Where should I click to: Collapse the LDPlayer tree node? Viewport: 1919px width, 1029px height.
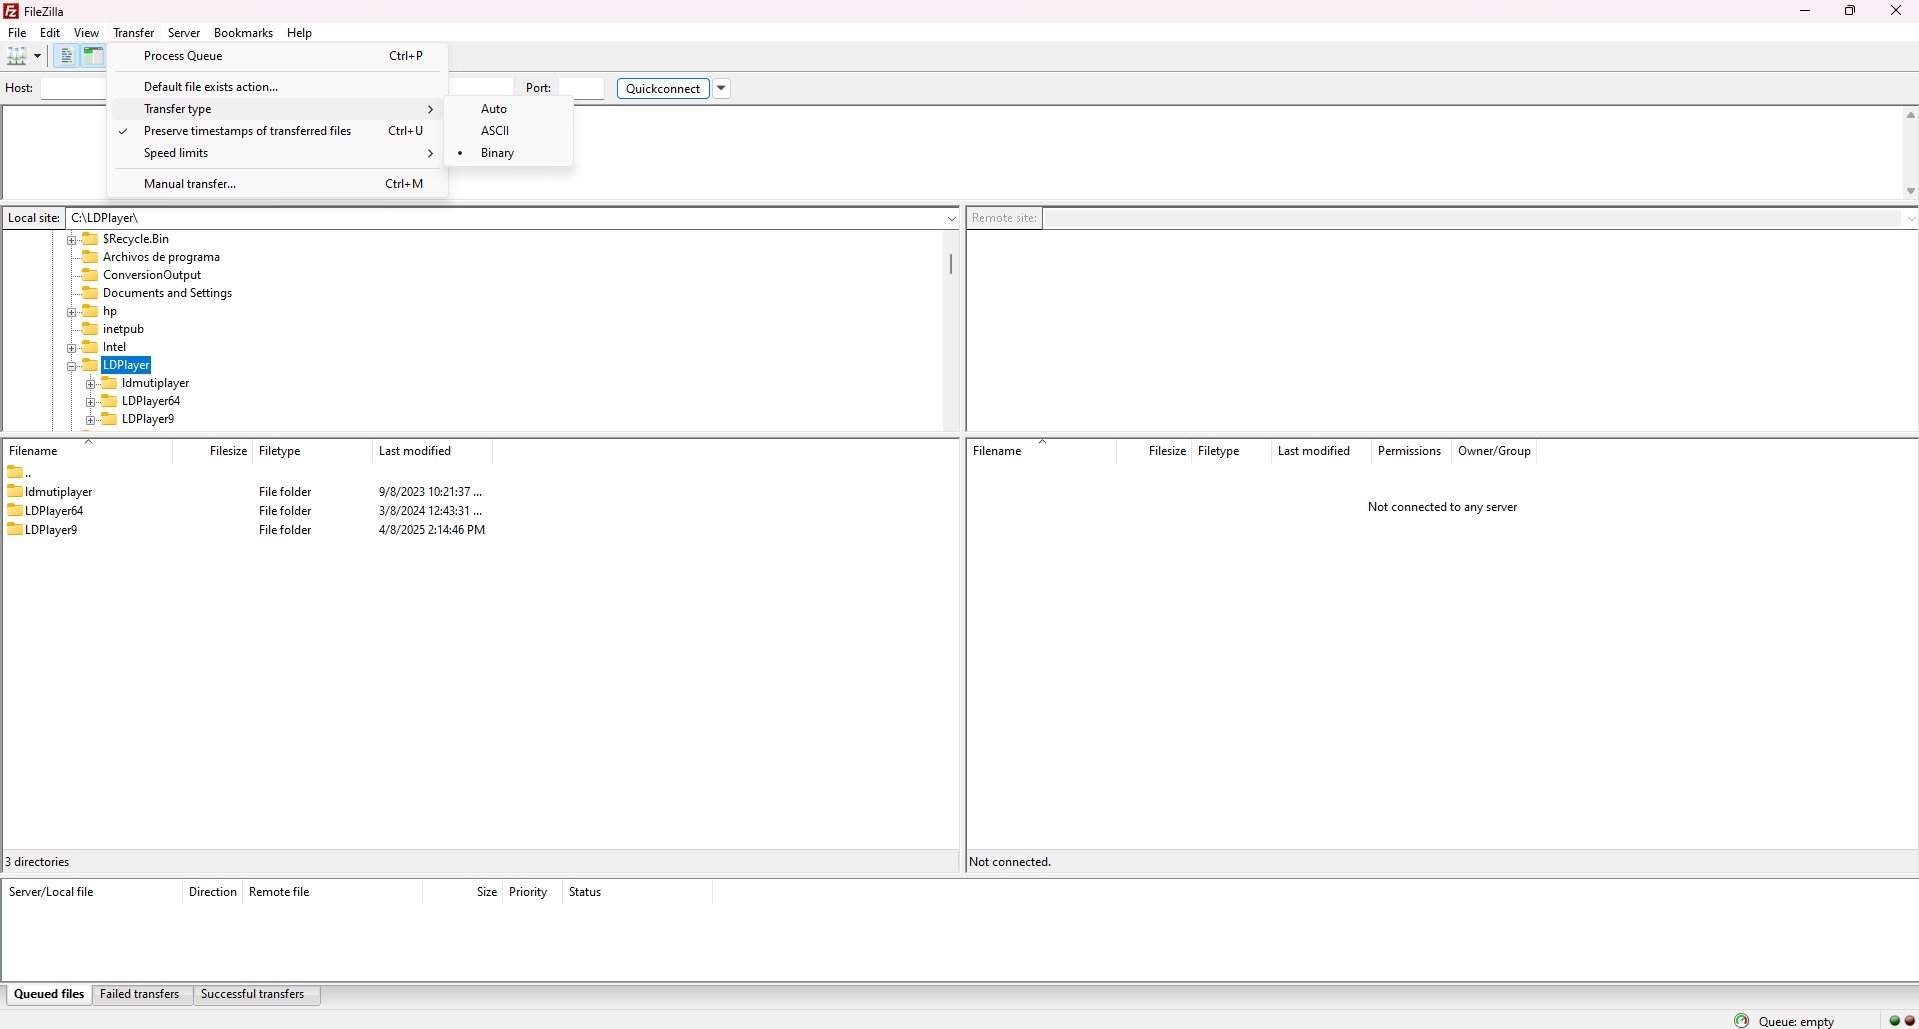click(x=72, y=366)
